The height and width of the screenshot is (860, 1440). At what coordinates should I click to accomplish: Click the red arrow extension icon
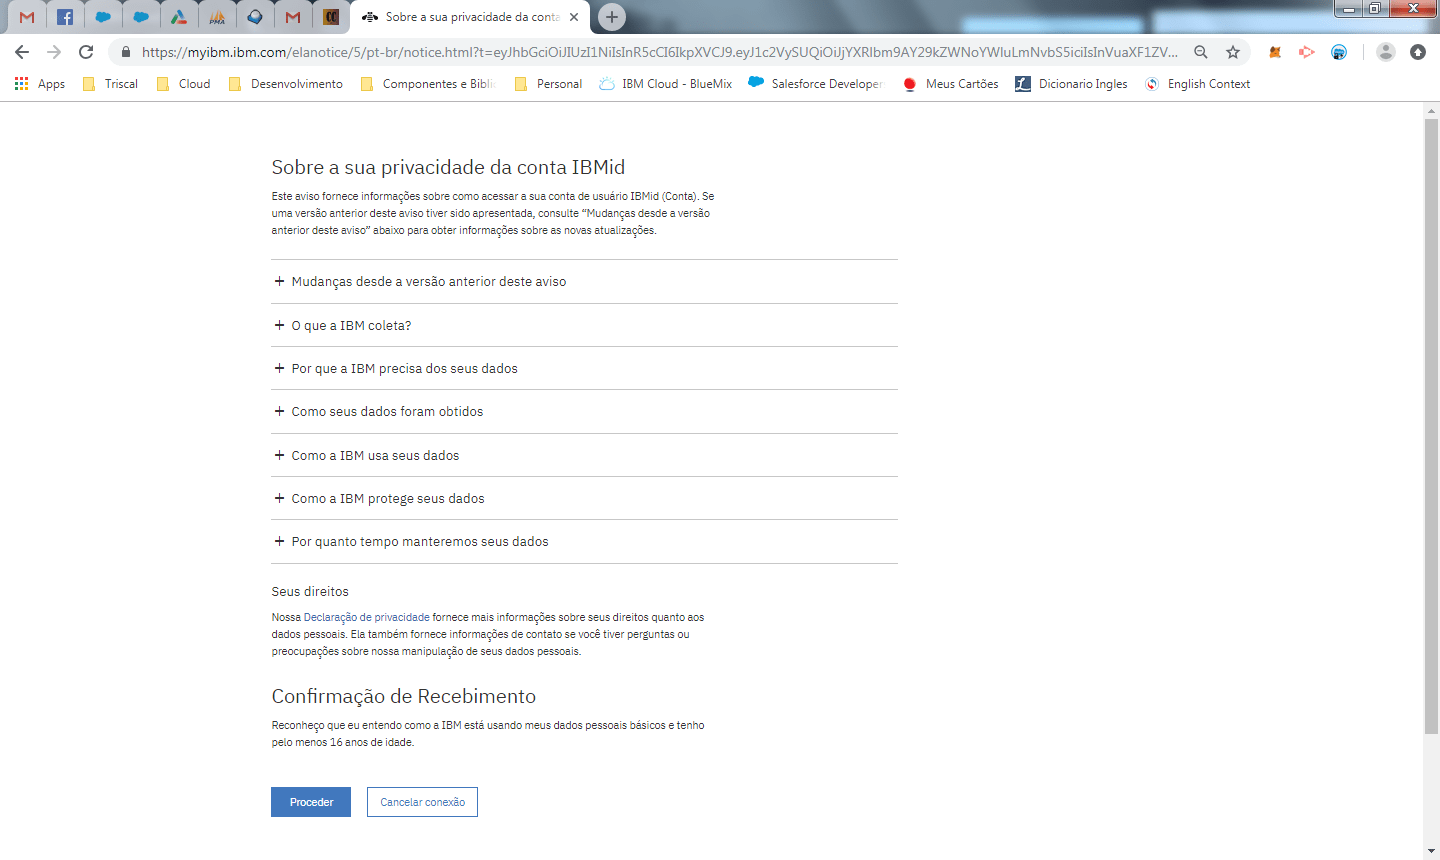(1307, 52)
